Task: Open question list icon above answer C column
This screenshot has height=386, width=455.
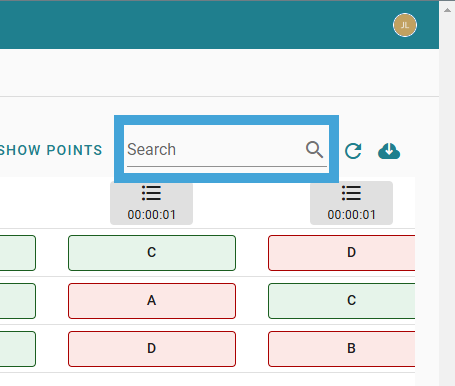Action: tap(151, 193)
